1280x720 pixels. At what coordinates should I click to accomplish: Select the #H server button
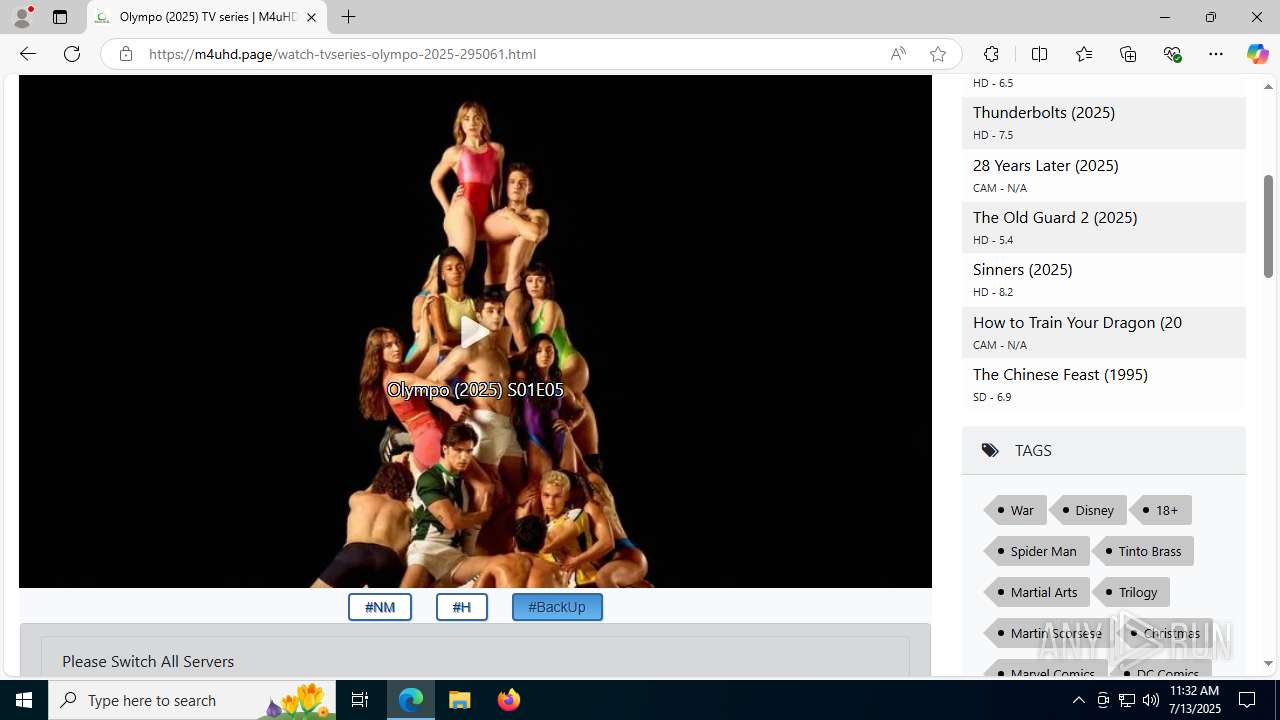click(462, 607)
